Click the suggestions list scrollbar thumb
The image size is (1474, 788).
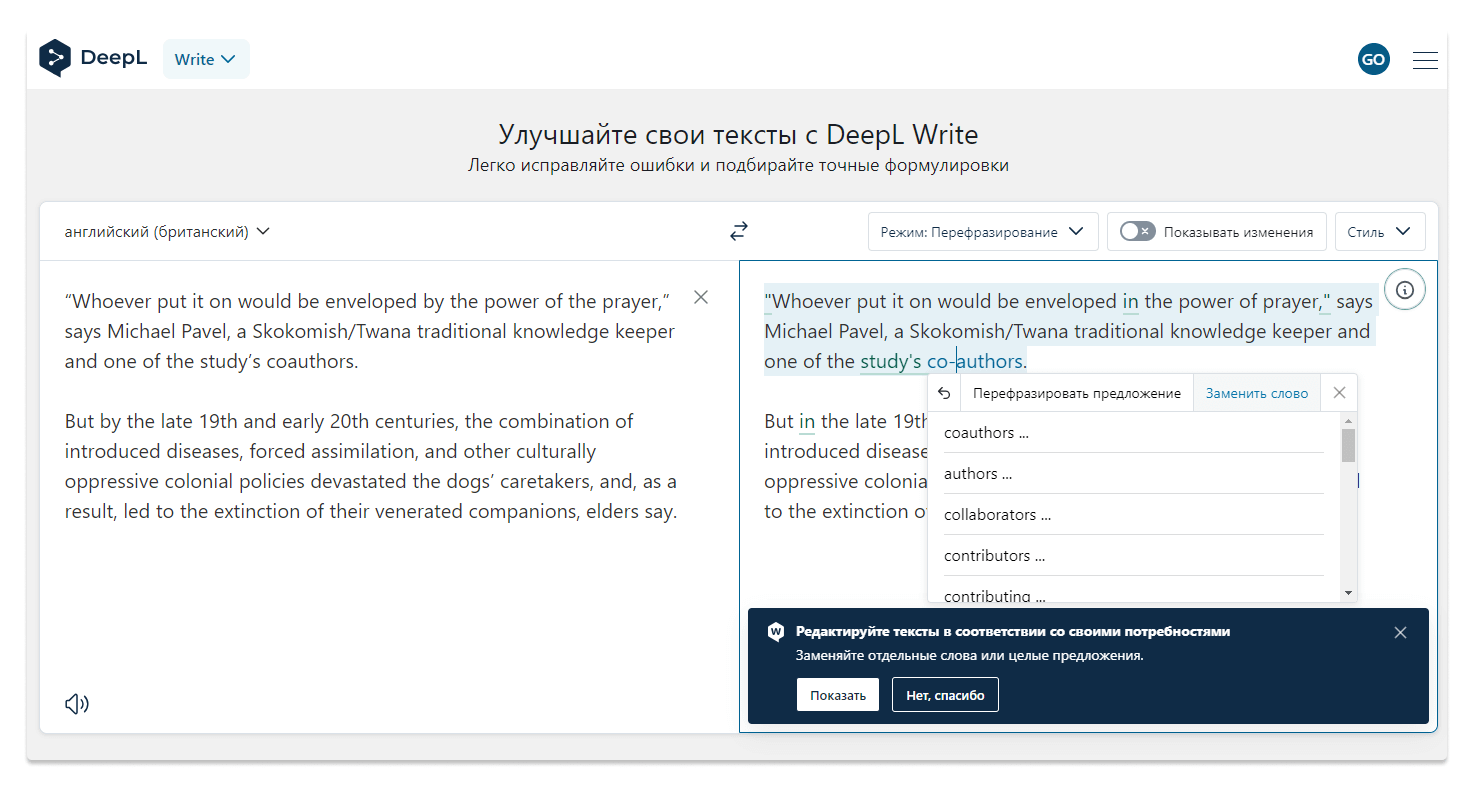pyautogui.click(x=1348, y=445)
